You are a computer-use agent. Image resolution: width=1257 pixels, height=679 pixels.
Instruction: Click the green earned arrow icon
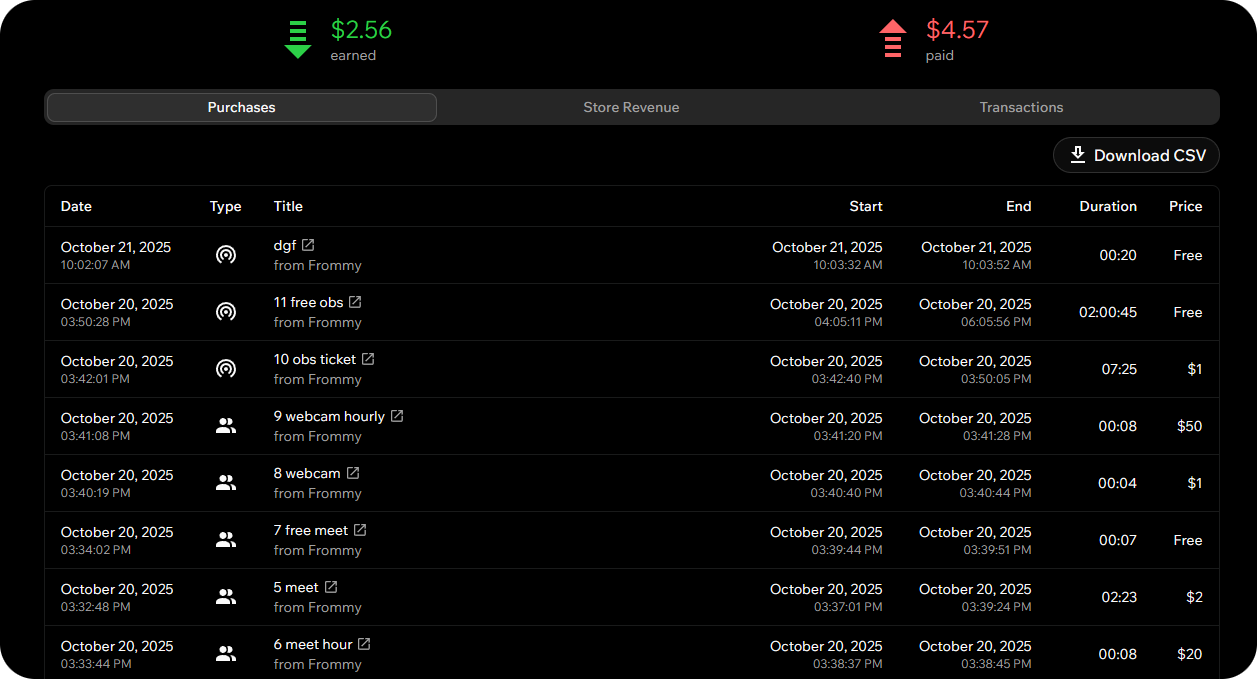point(298,39)
